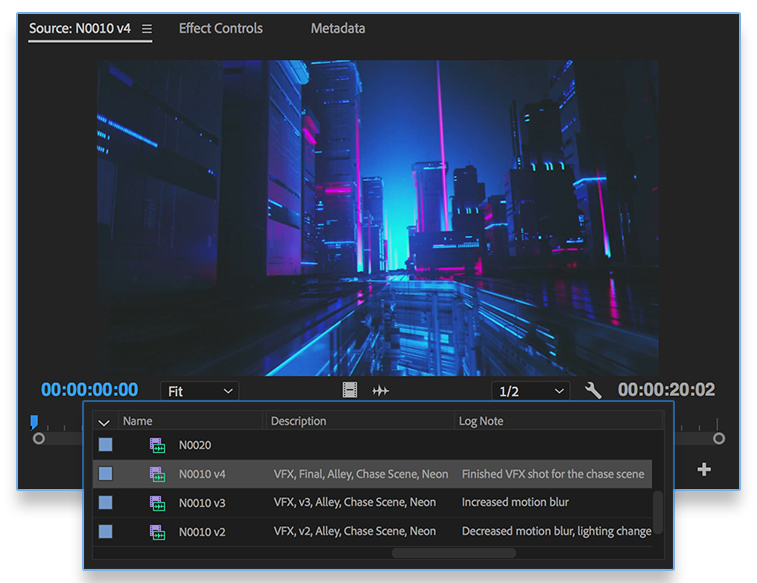Image resolution: width=757 pixels, height=583 pixels.
Task: Open the wrench settings menu
Action: tap(593, 390)
